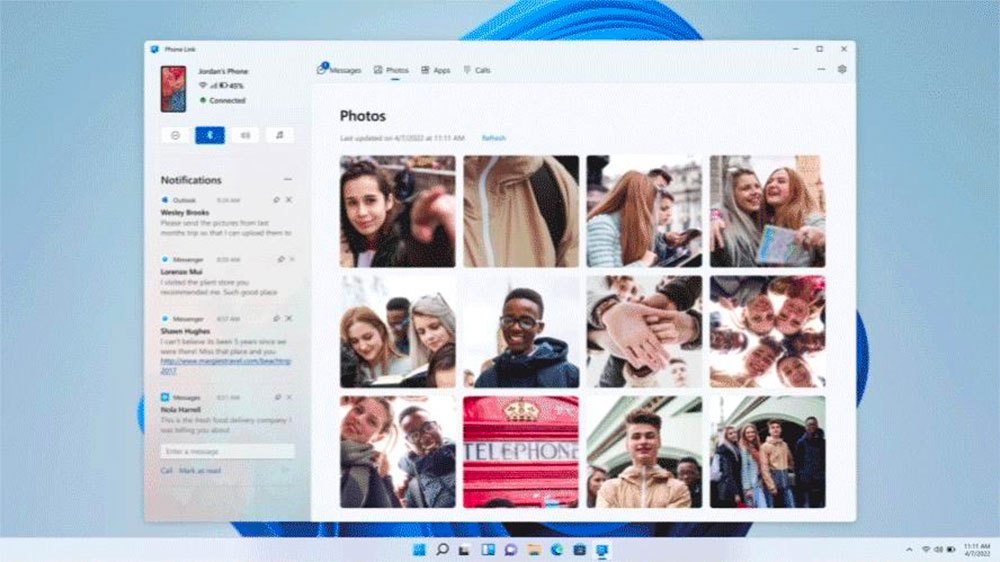Open File Explorer from the taskbar

(x=534, y=550)
